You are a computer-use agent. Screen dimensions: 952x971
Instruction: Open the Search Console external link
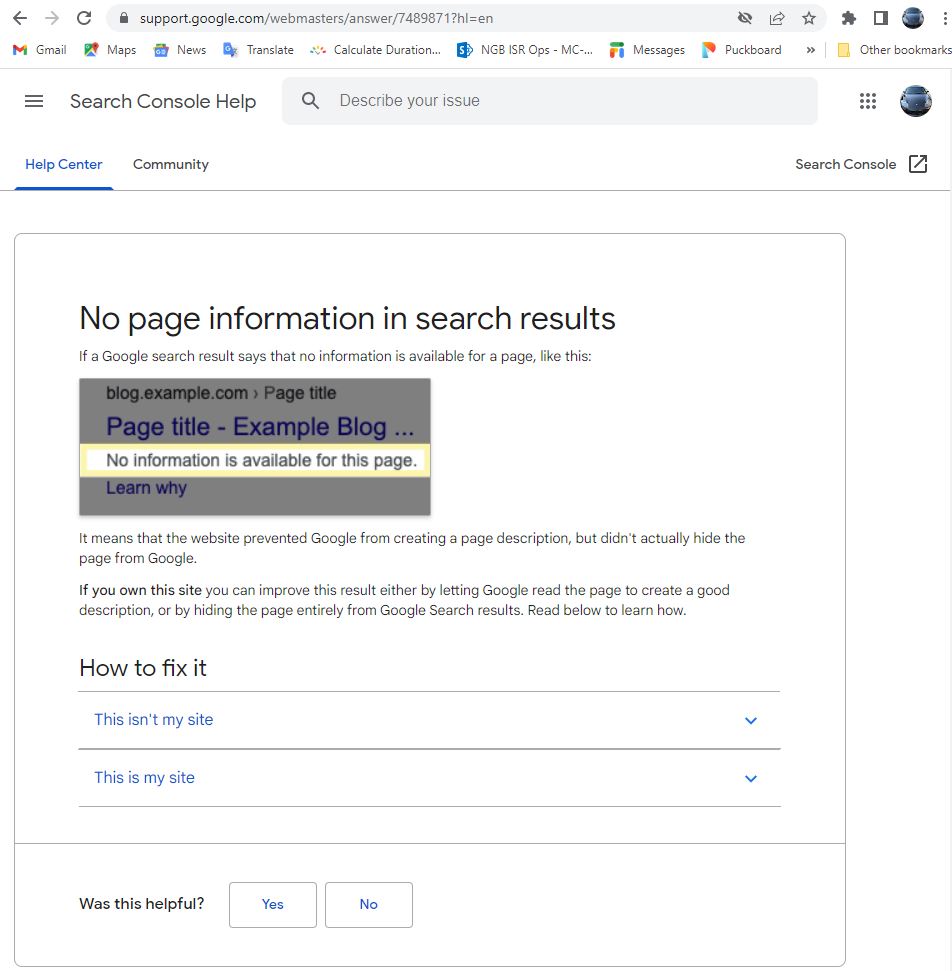[861, 165]
